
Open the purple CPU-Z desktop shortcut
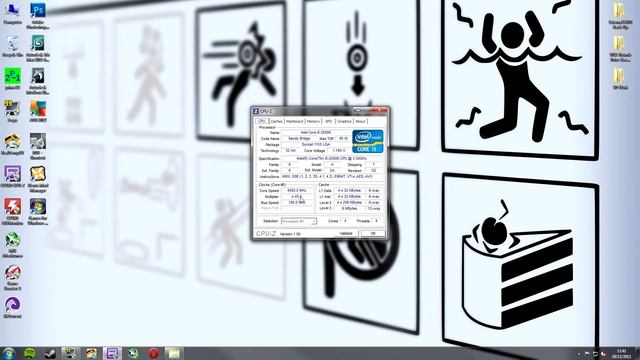click(12, 176)
